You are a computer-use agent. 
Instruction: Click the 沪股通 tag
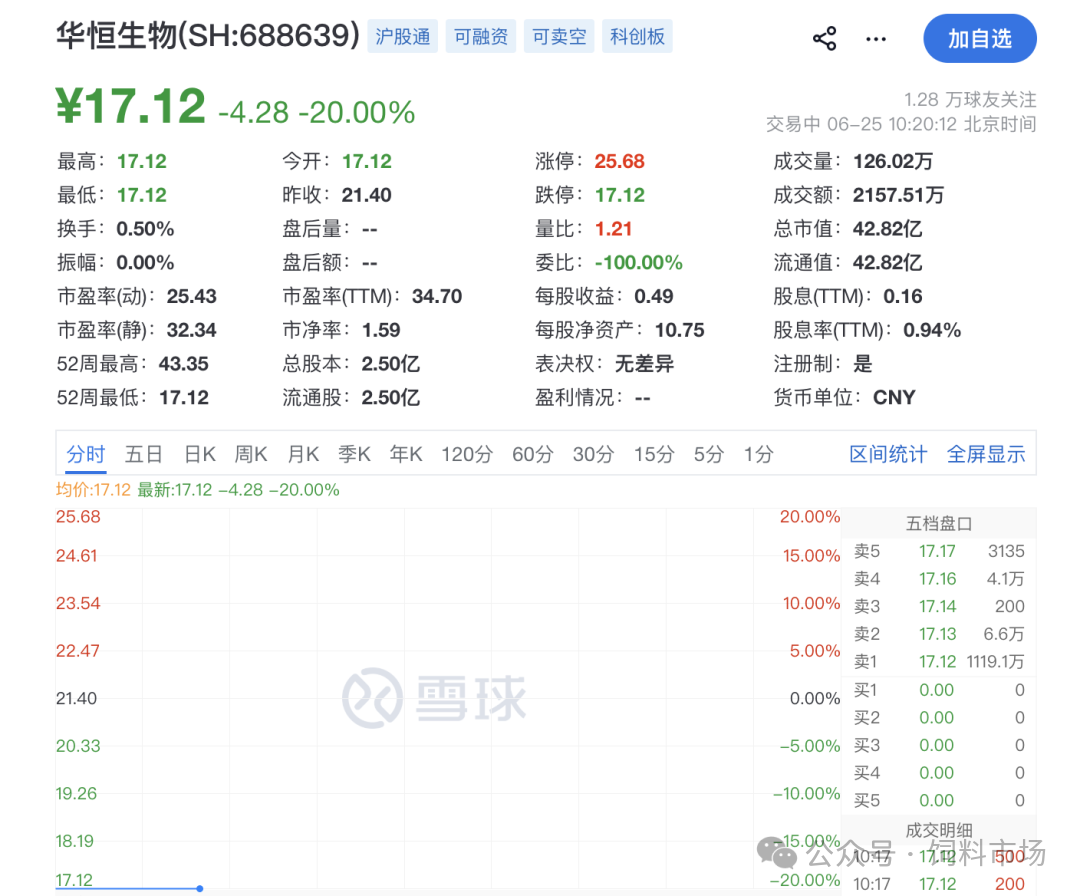(x=403, y=37)
